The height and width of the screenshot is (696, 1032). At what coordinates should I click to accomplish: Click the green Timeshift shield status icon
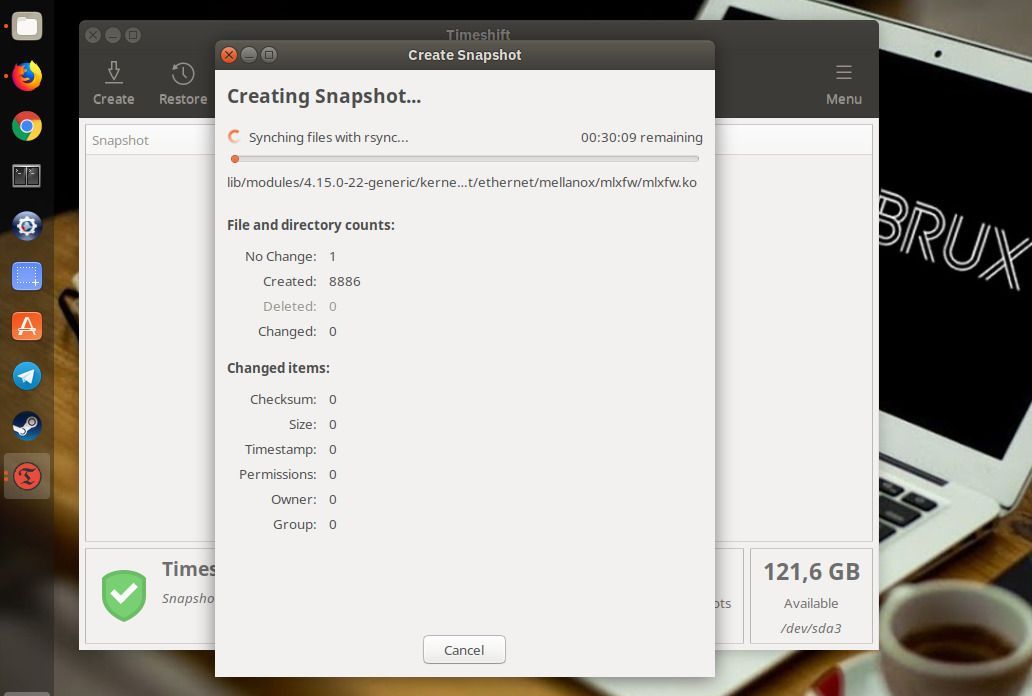(x=124, y=594)
